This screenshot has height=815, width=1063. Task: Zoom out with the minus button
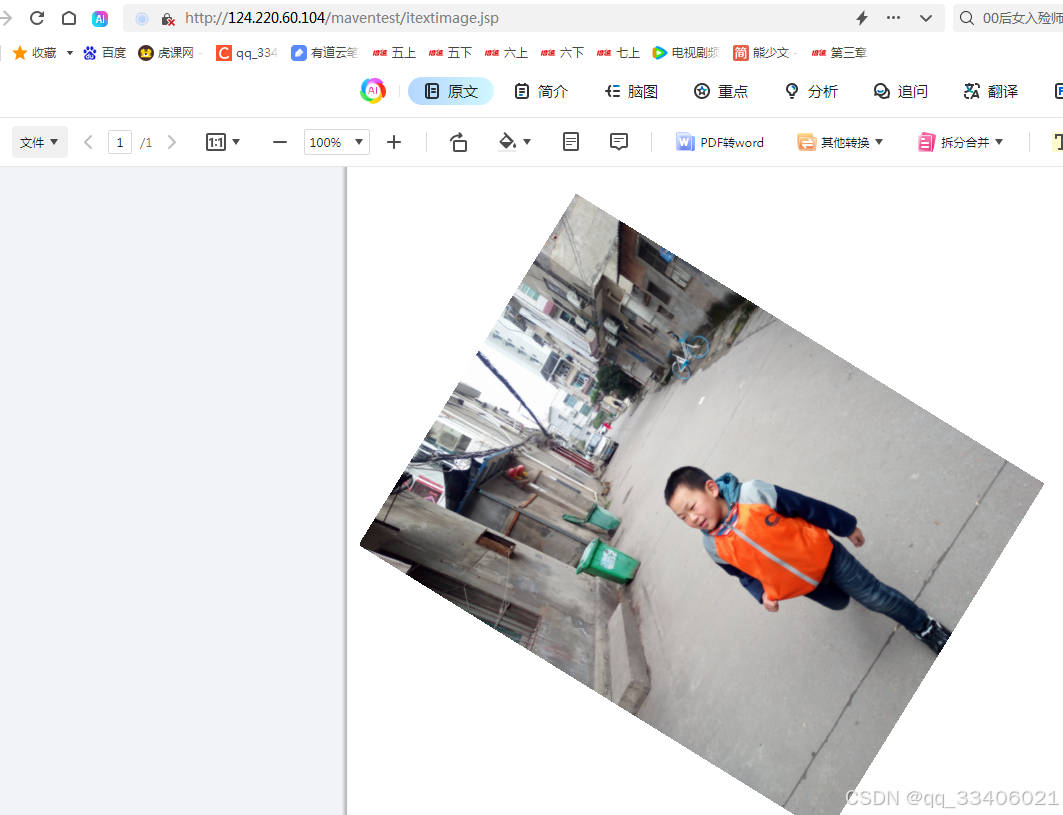pyautogui.click(x=280, y=142)
